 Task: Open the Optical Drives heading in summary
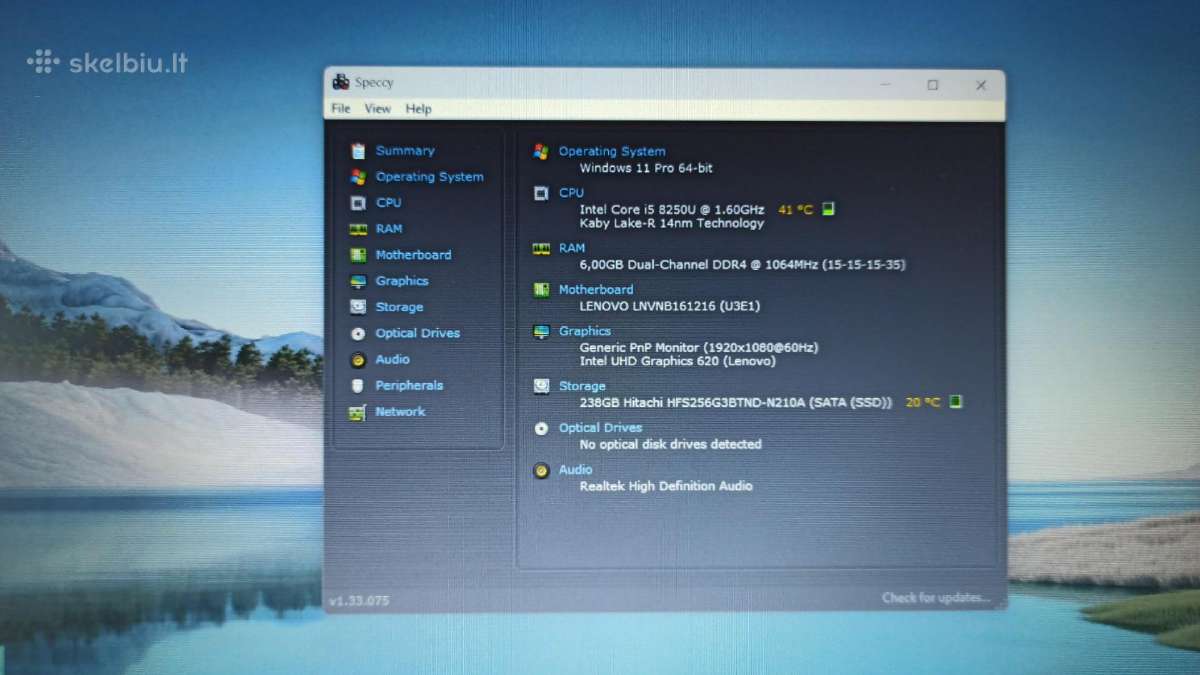(600, 427)
